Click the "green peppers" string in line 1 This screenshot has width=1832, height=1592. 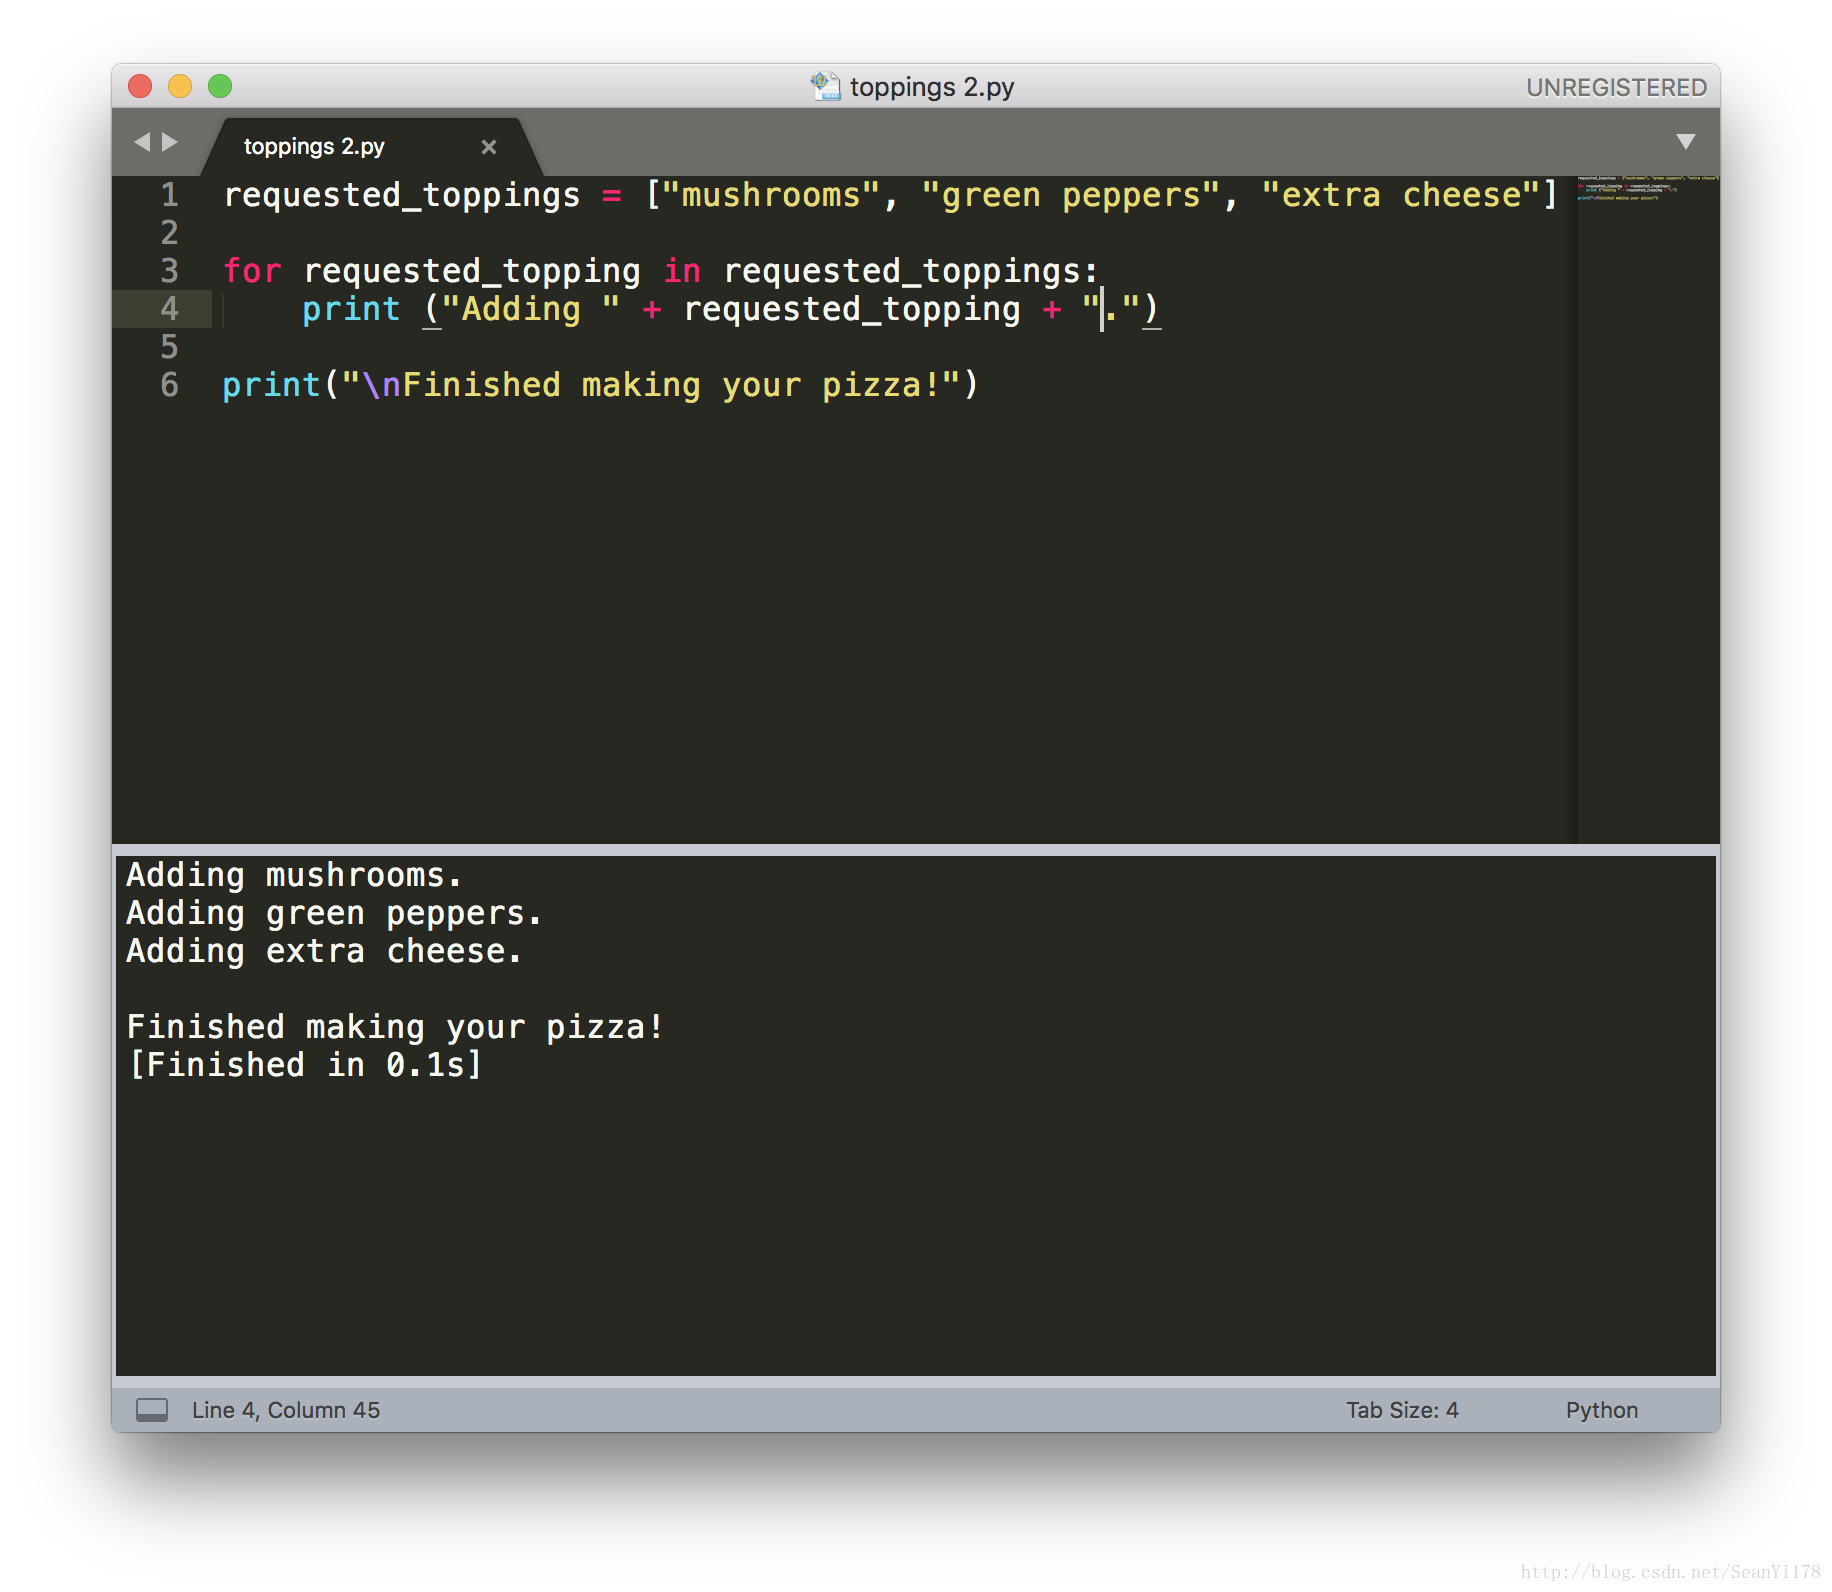1070,195
